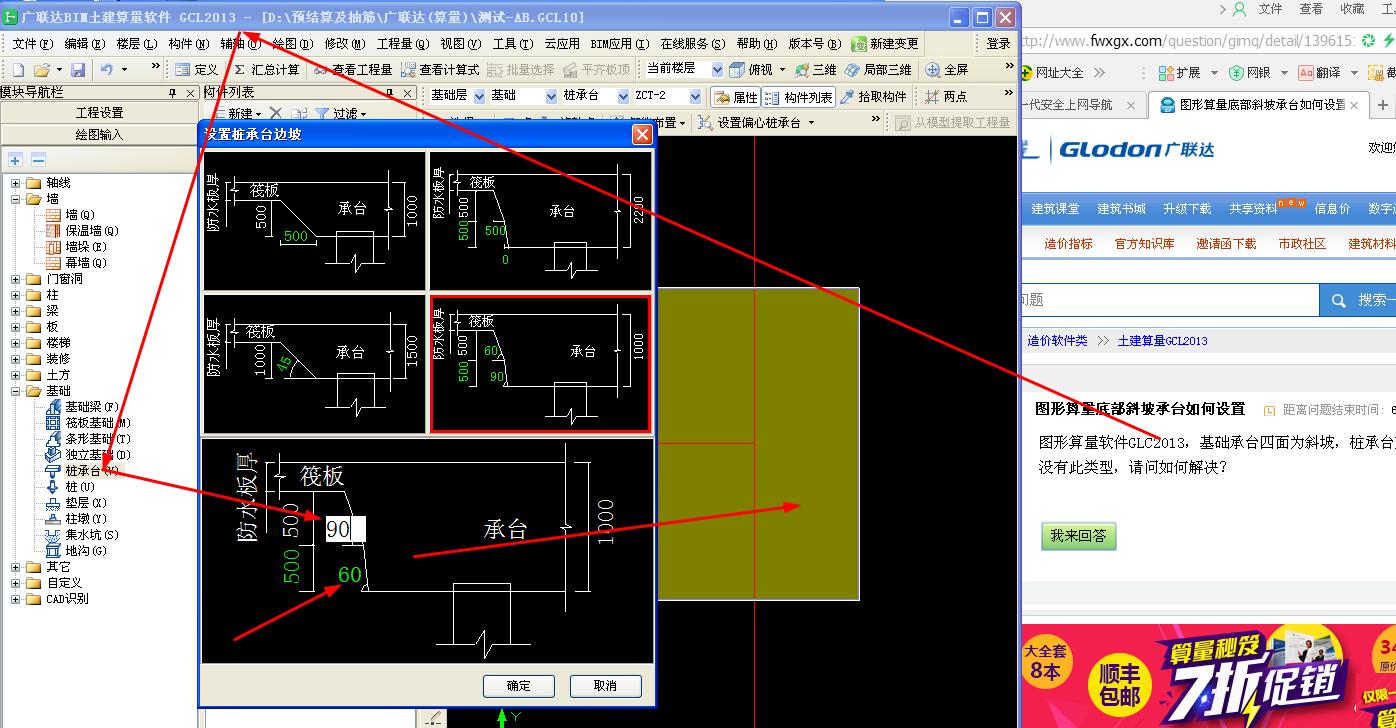Collapse the 墙 tree node

point(16,199)
